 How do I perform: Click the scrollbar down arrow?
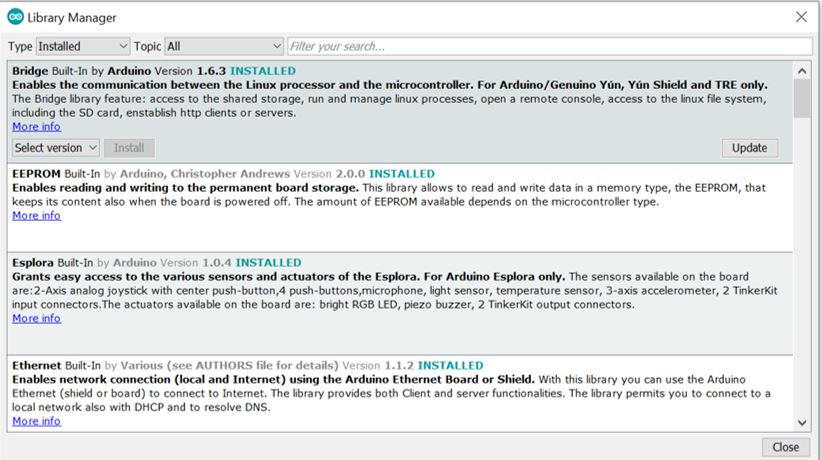[802, 424]
